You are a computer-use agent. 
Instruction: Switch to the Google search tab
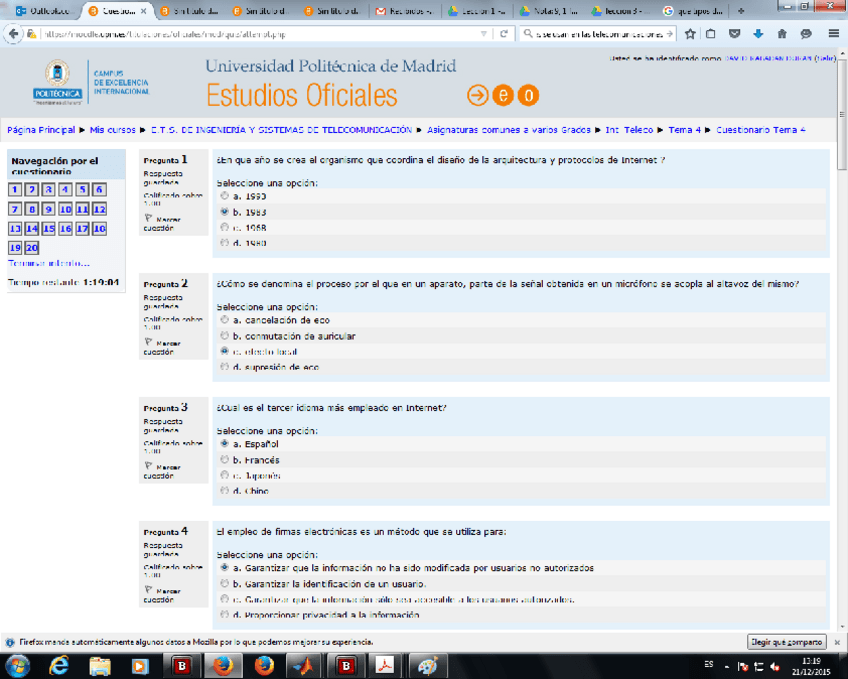click(x=693, y=11)
